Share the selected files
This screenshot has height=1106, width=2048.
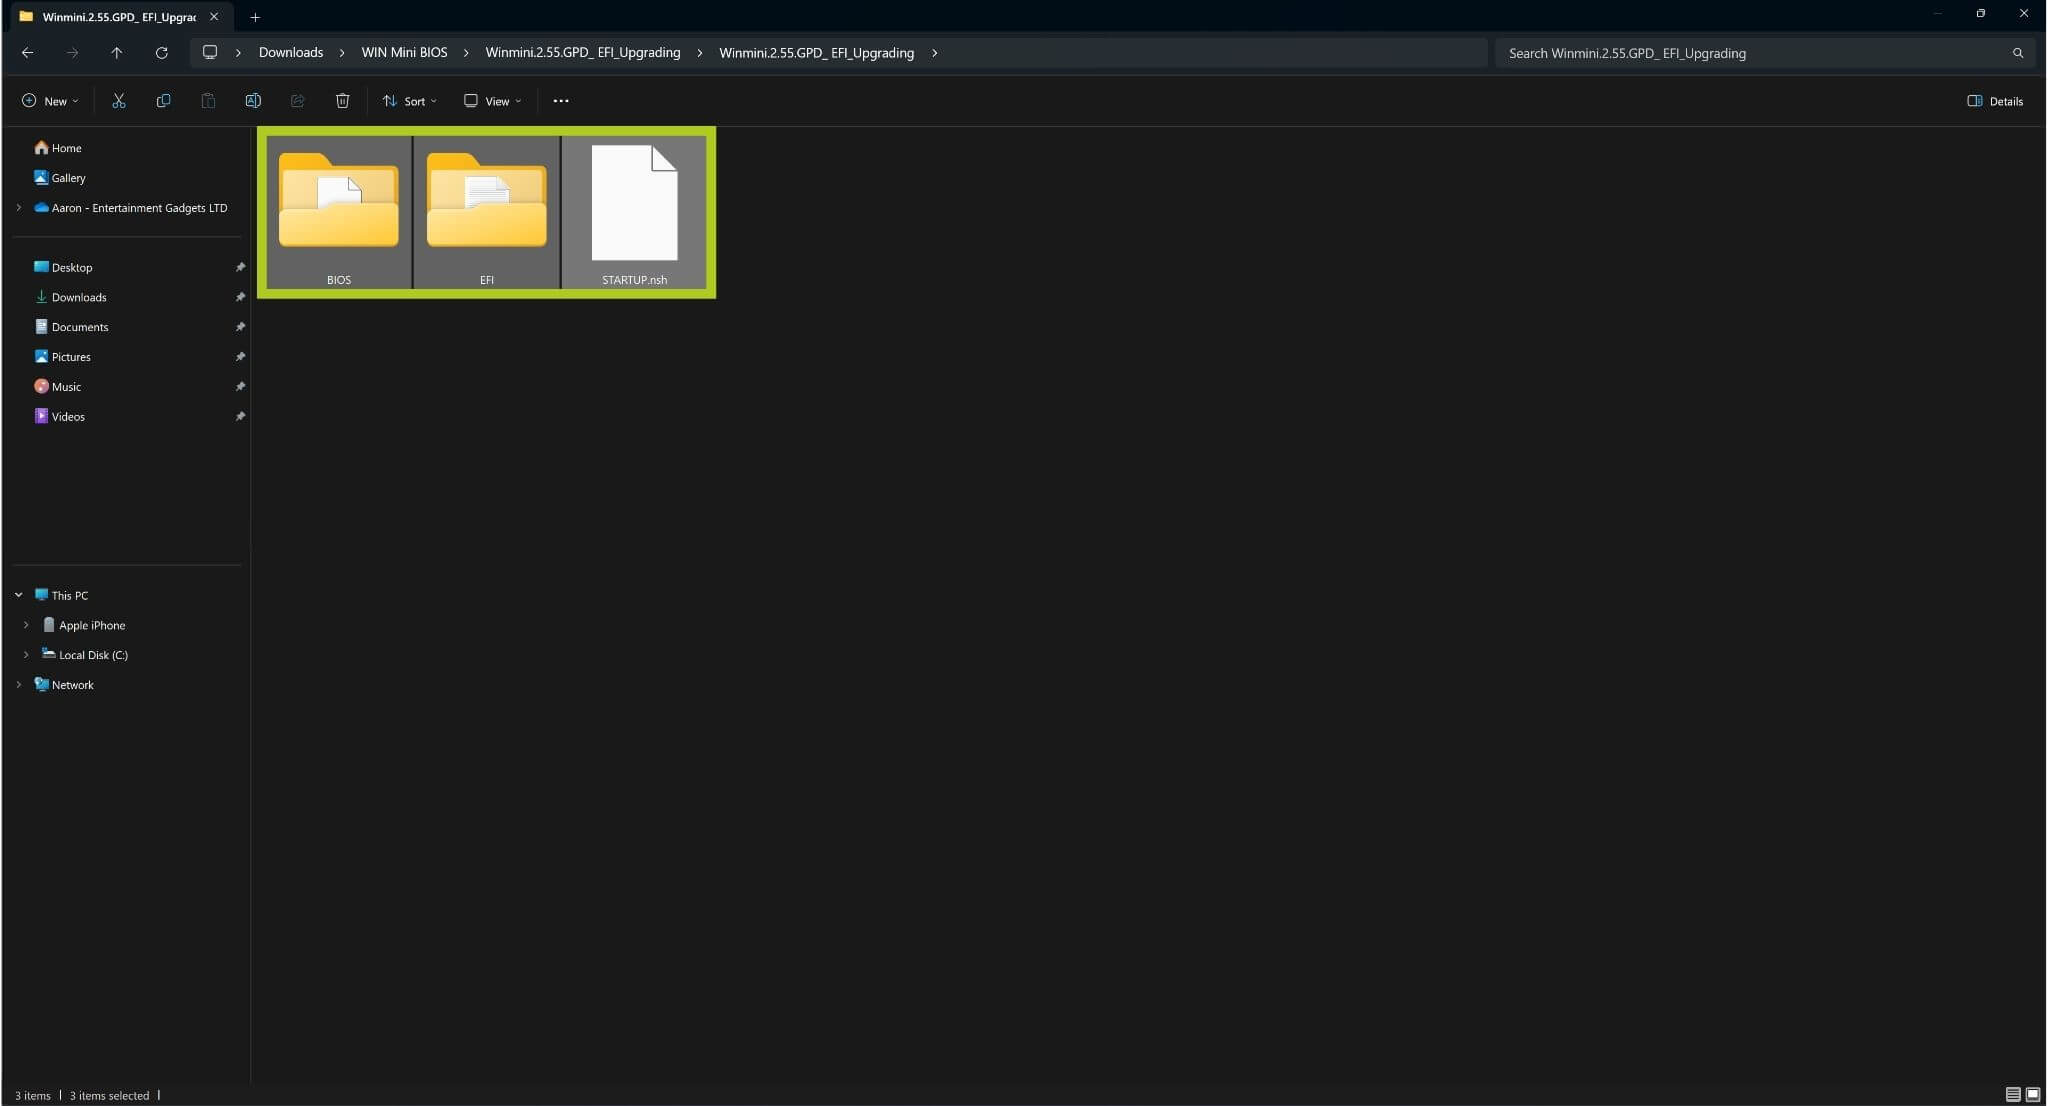296,100
